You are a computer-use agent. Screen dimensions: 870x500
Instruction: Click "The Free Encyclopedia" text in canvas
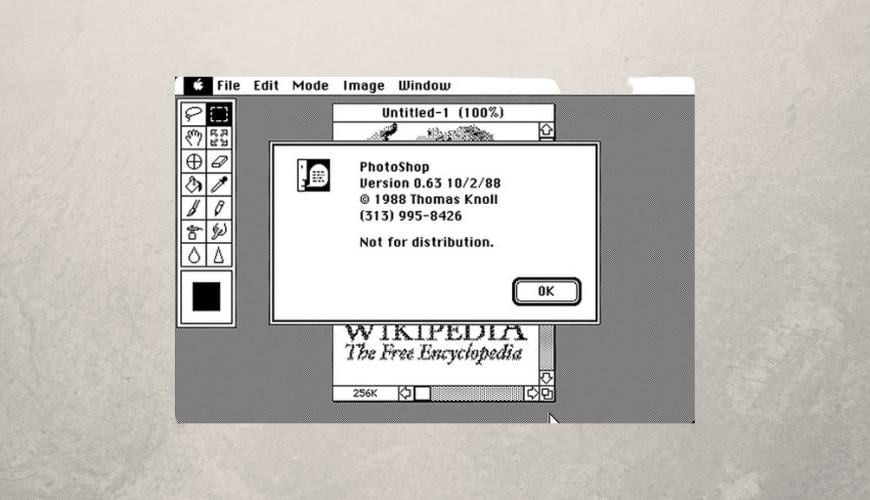point(433,353)
